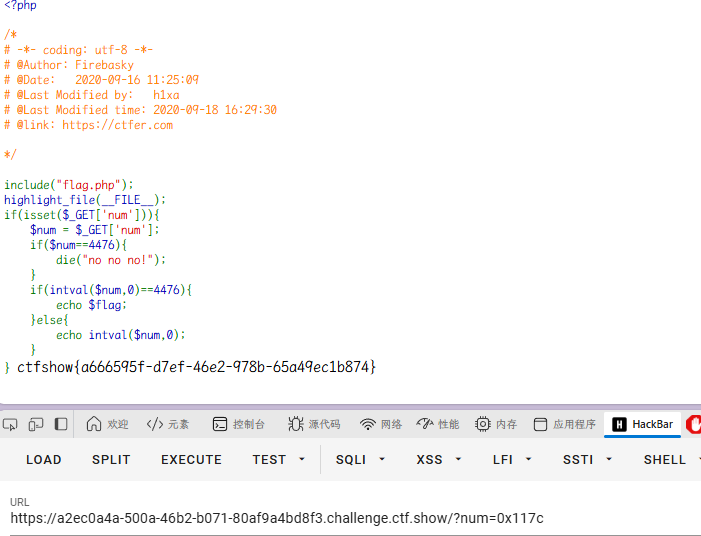
Task: Click the echo $flag line
Action: point(91,305)
